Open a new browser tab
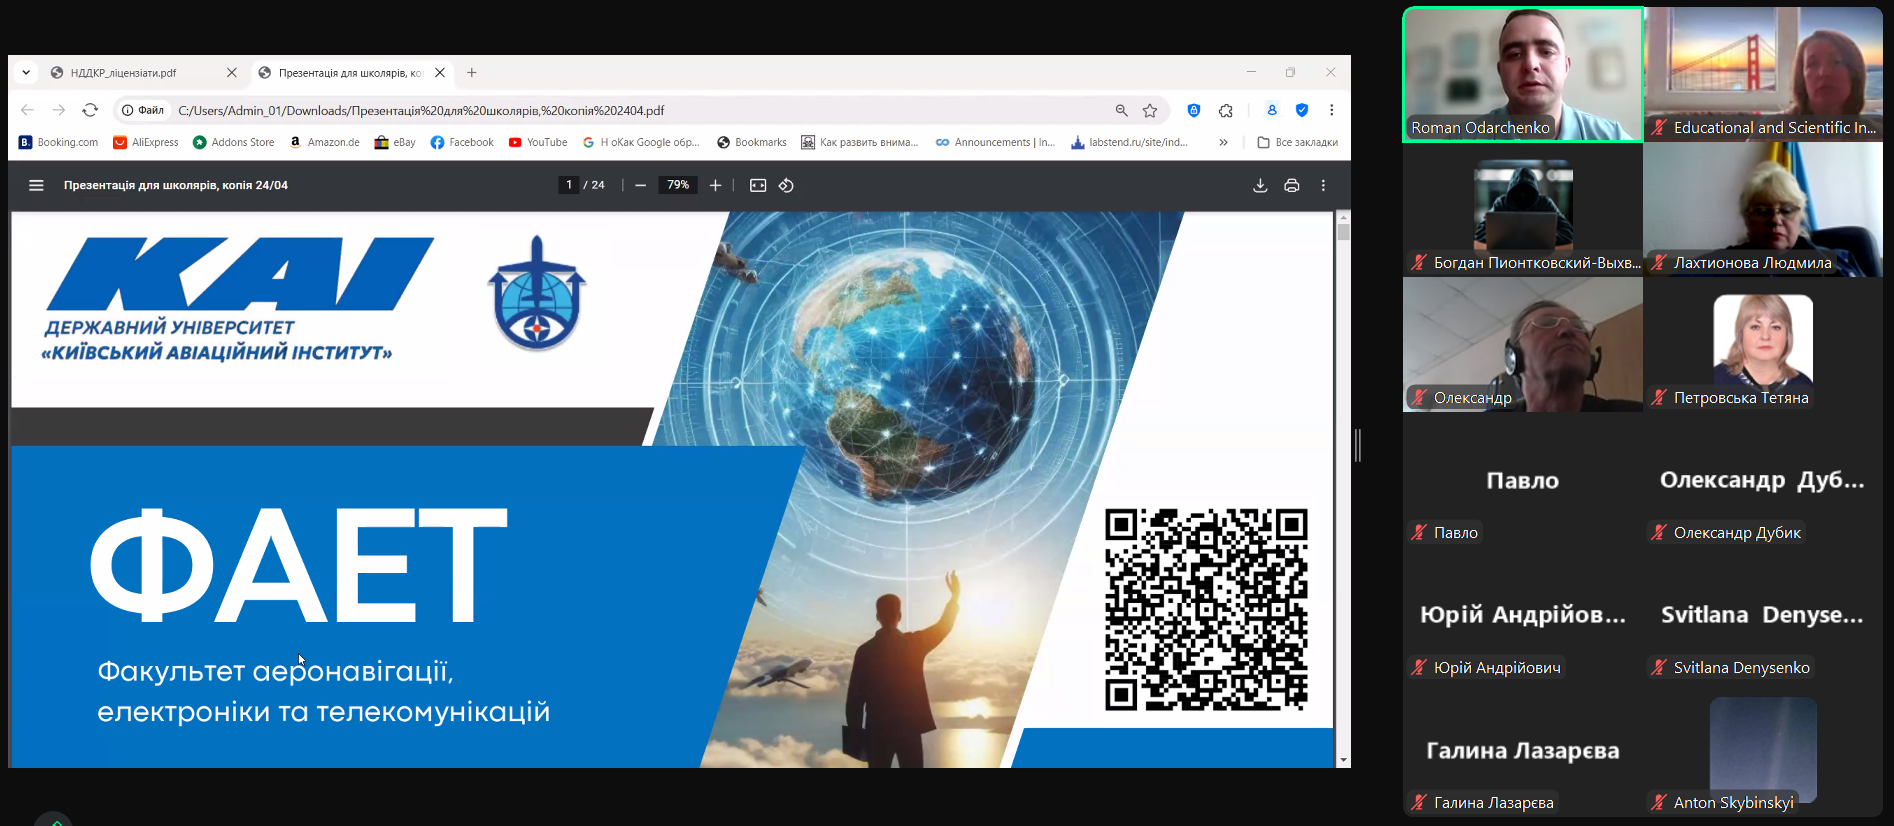Screen dimensions: 1894x826 (x=472, y=72)
